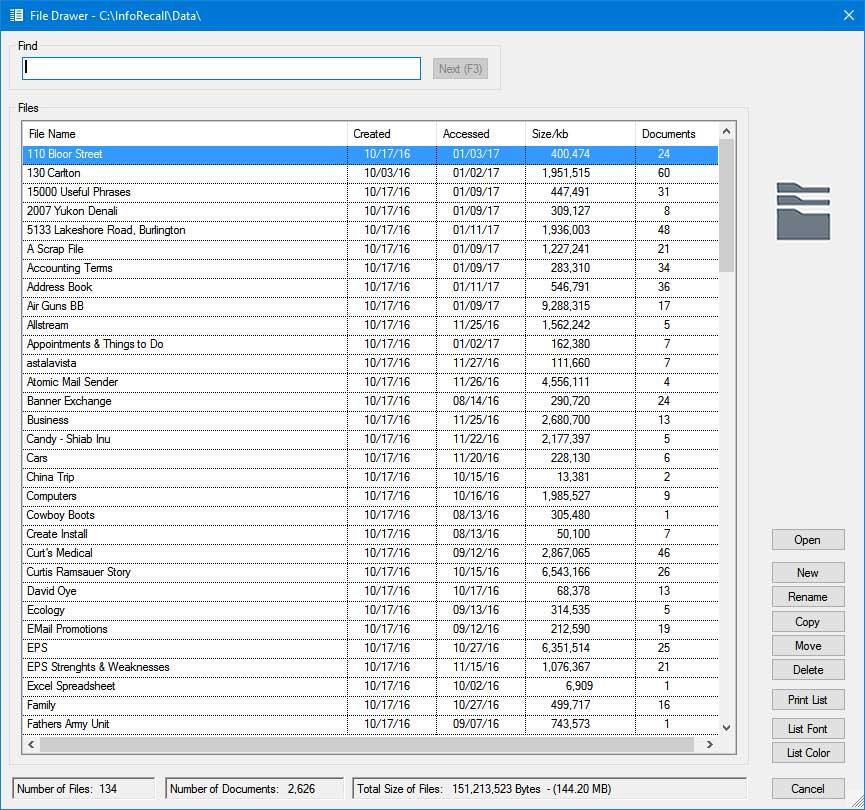
Task: Select 'EPS Strenghts & Weaknesses' row
Action: coord(370,667)
